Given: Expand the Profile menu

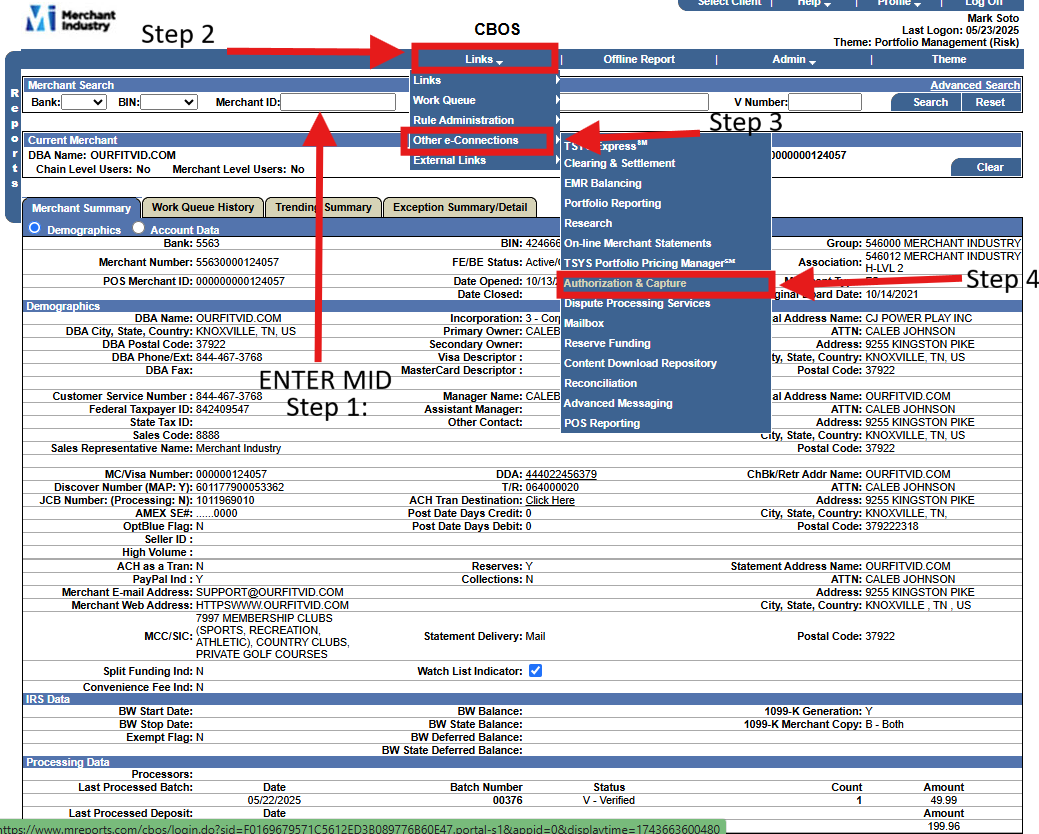Looking at the screenshot, I should [899, 3].
